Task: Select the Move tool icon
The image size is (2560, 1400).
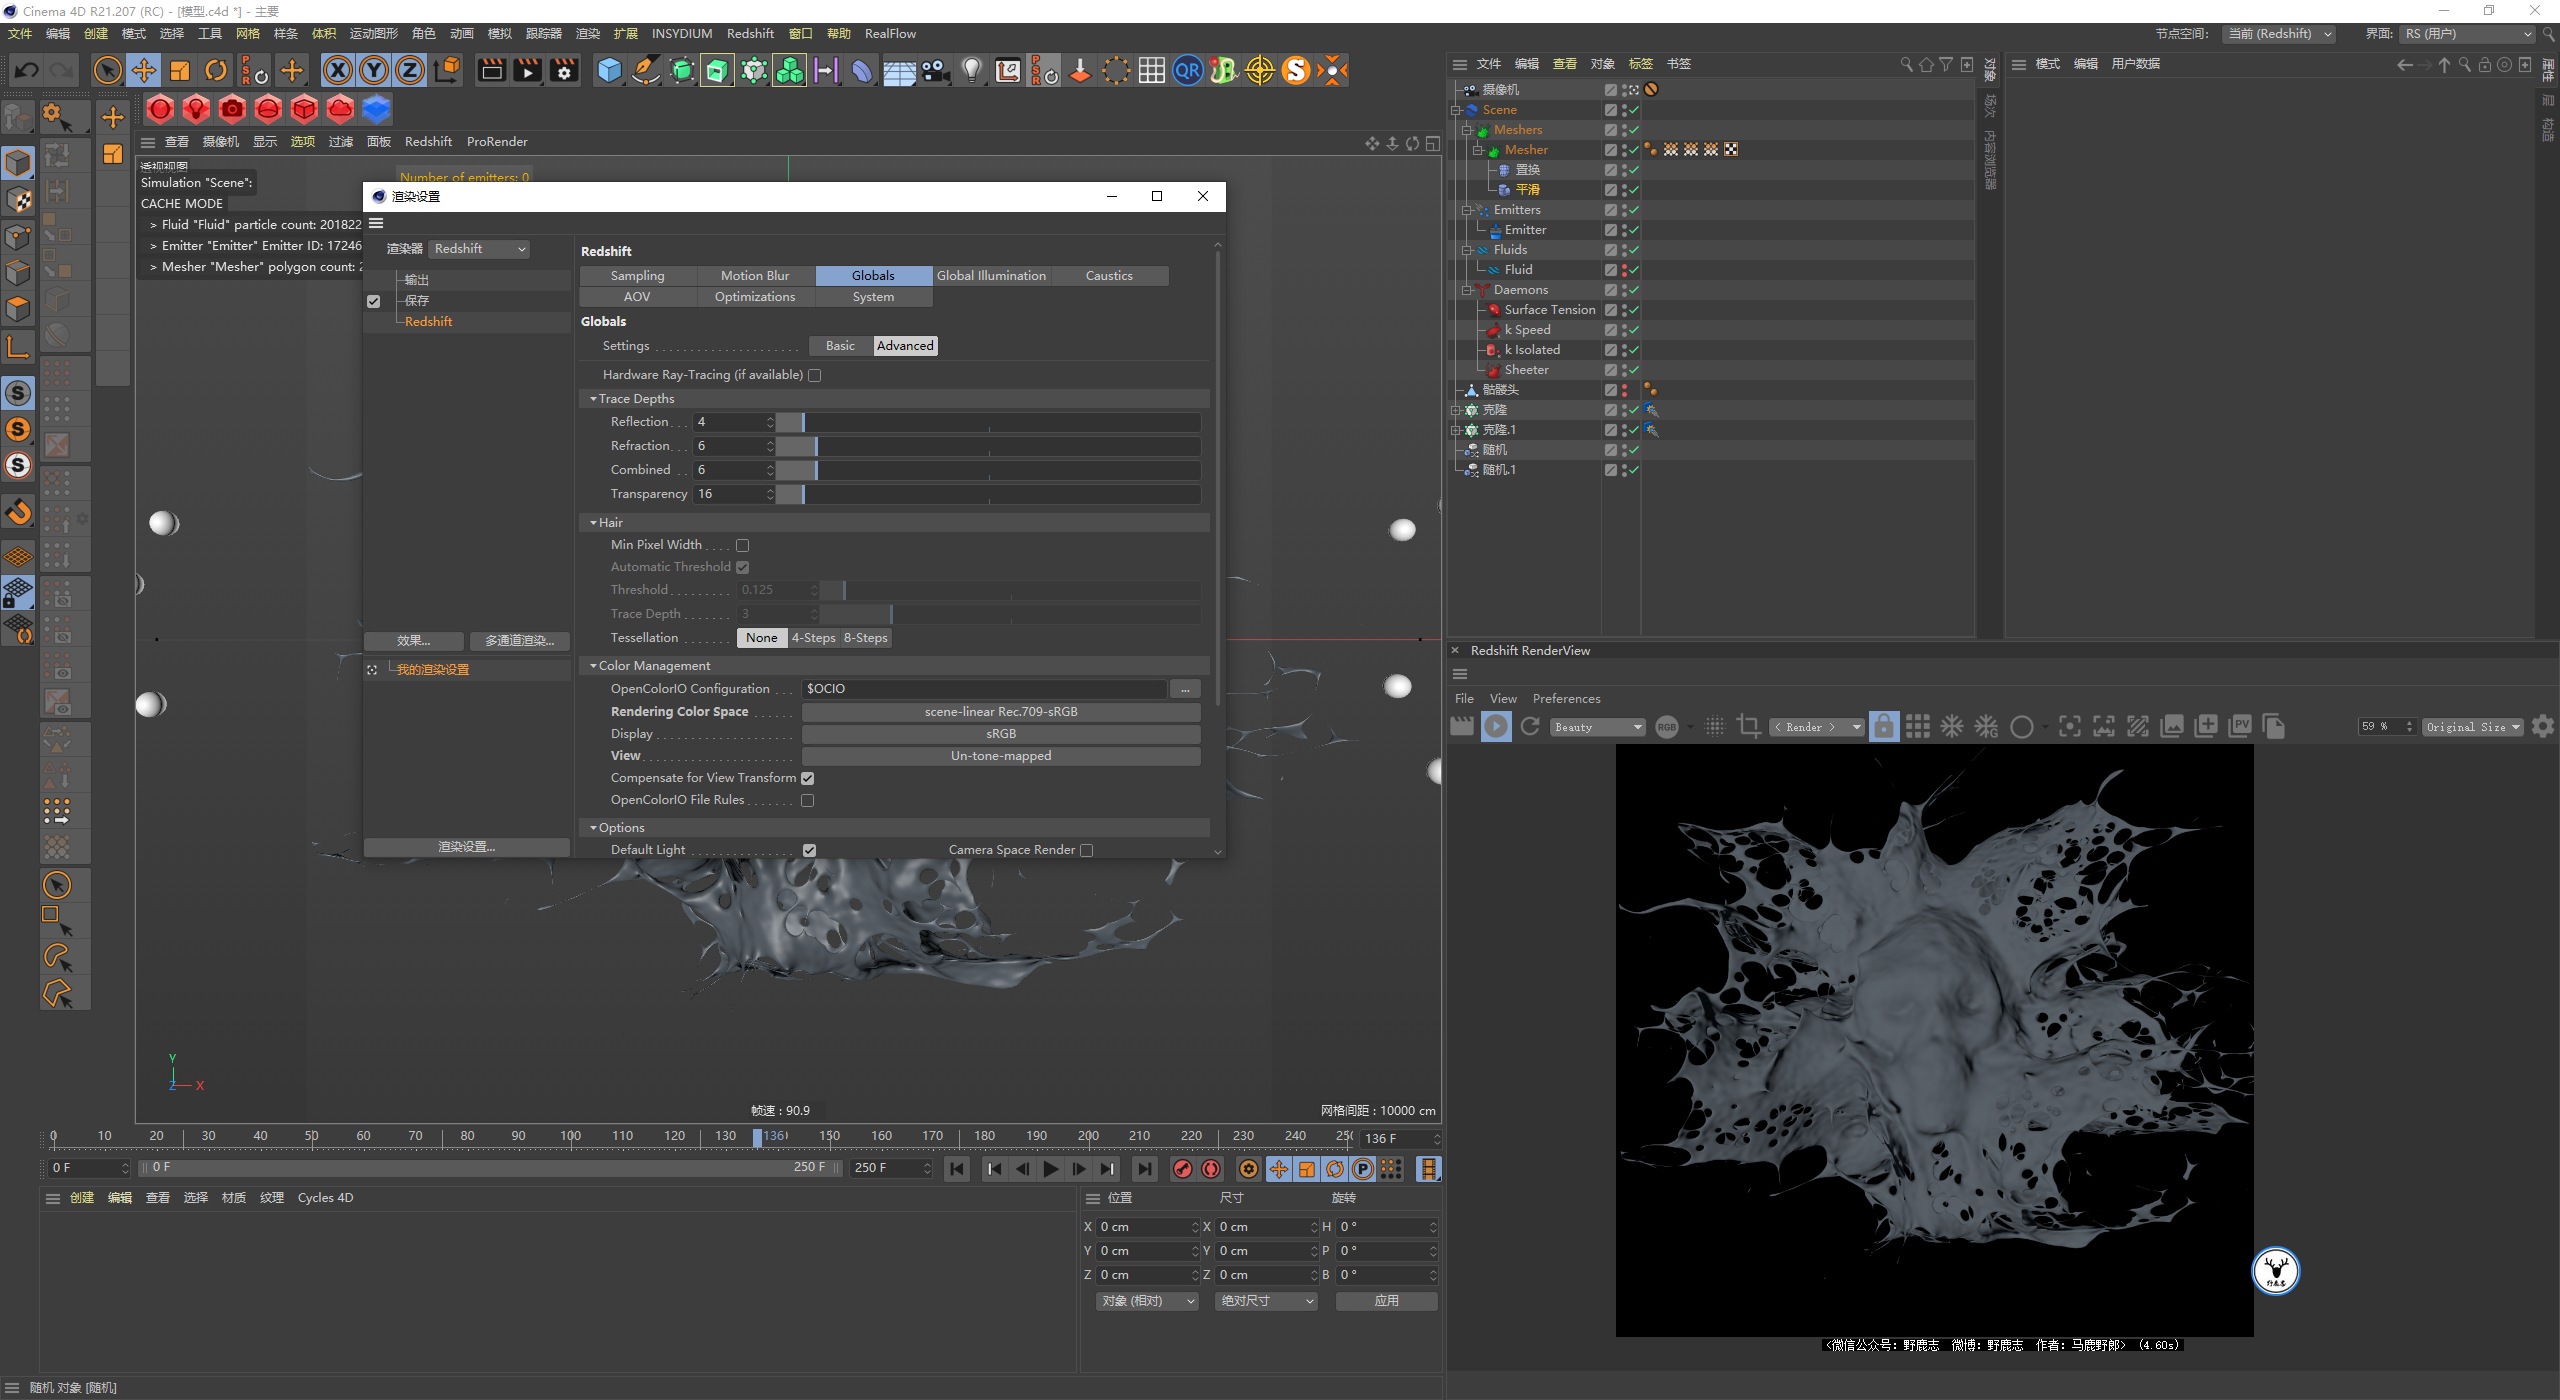Action: click(144, 70)
